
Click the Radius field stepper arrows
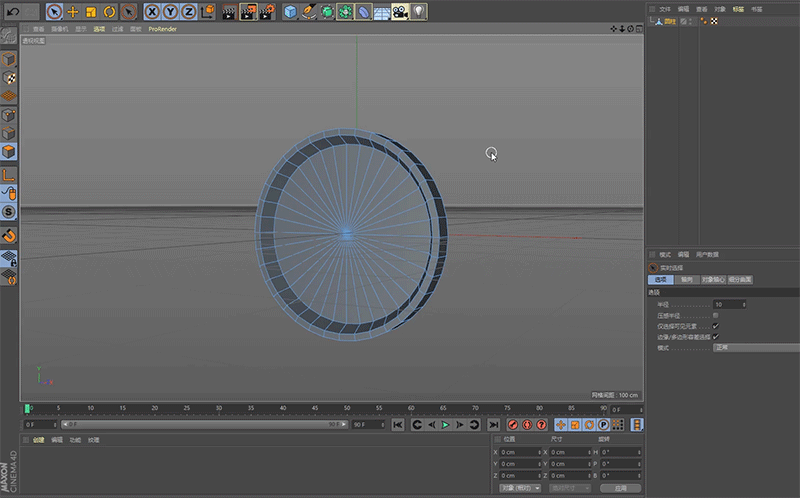click(x=744, y=305)
